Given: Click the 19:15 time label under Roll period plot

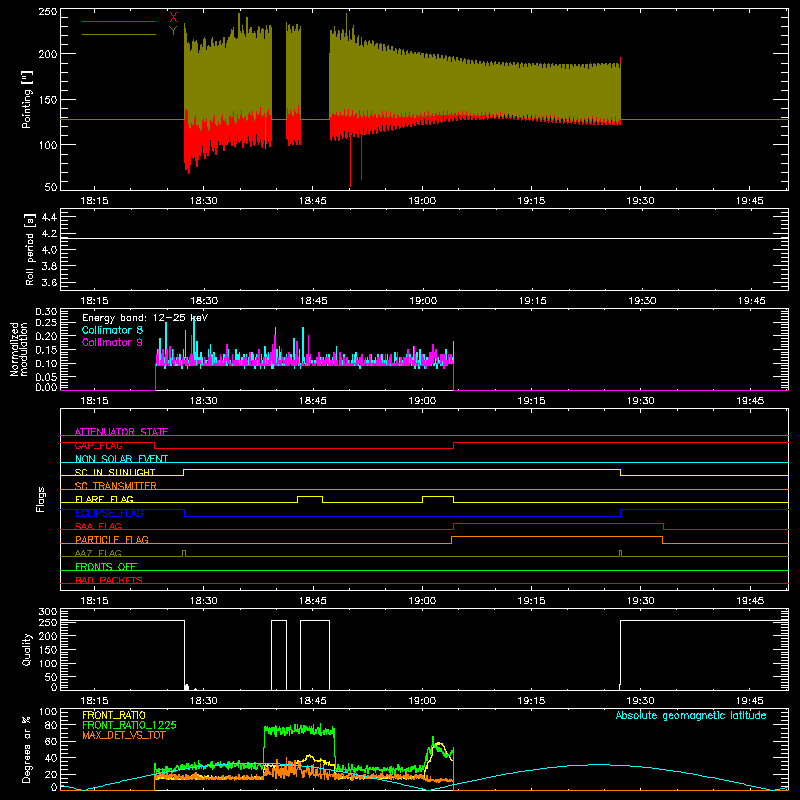Looking at the screenshot, I should tap(533, 301).
